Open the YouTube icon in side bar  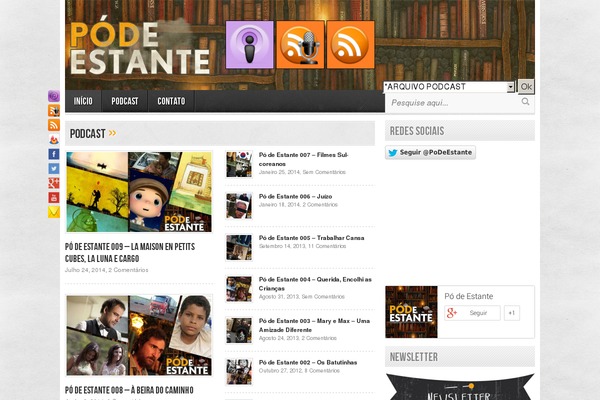[54, 198]
